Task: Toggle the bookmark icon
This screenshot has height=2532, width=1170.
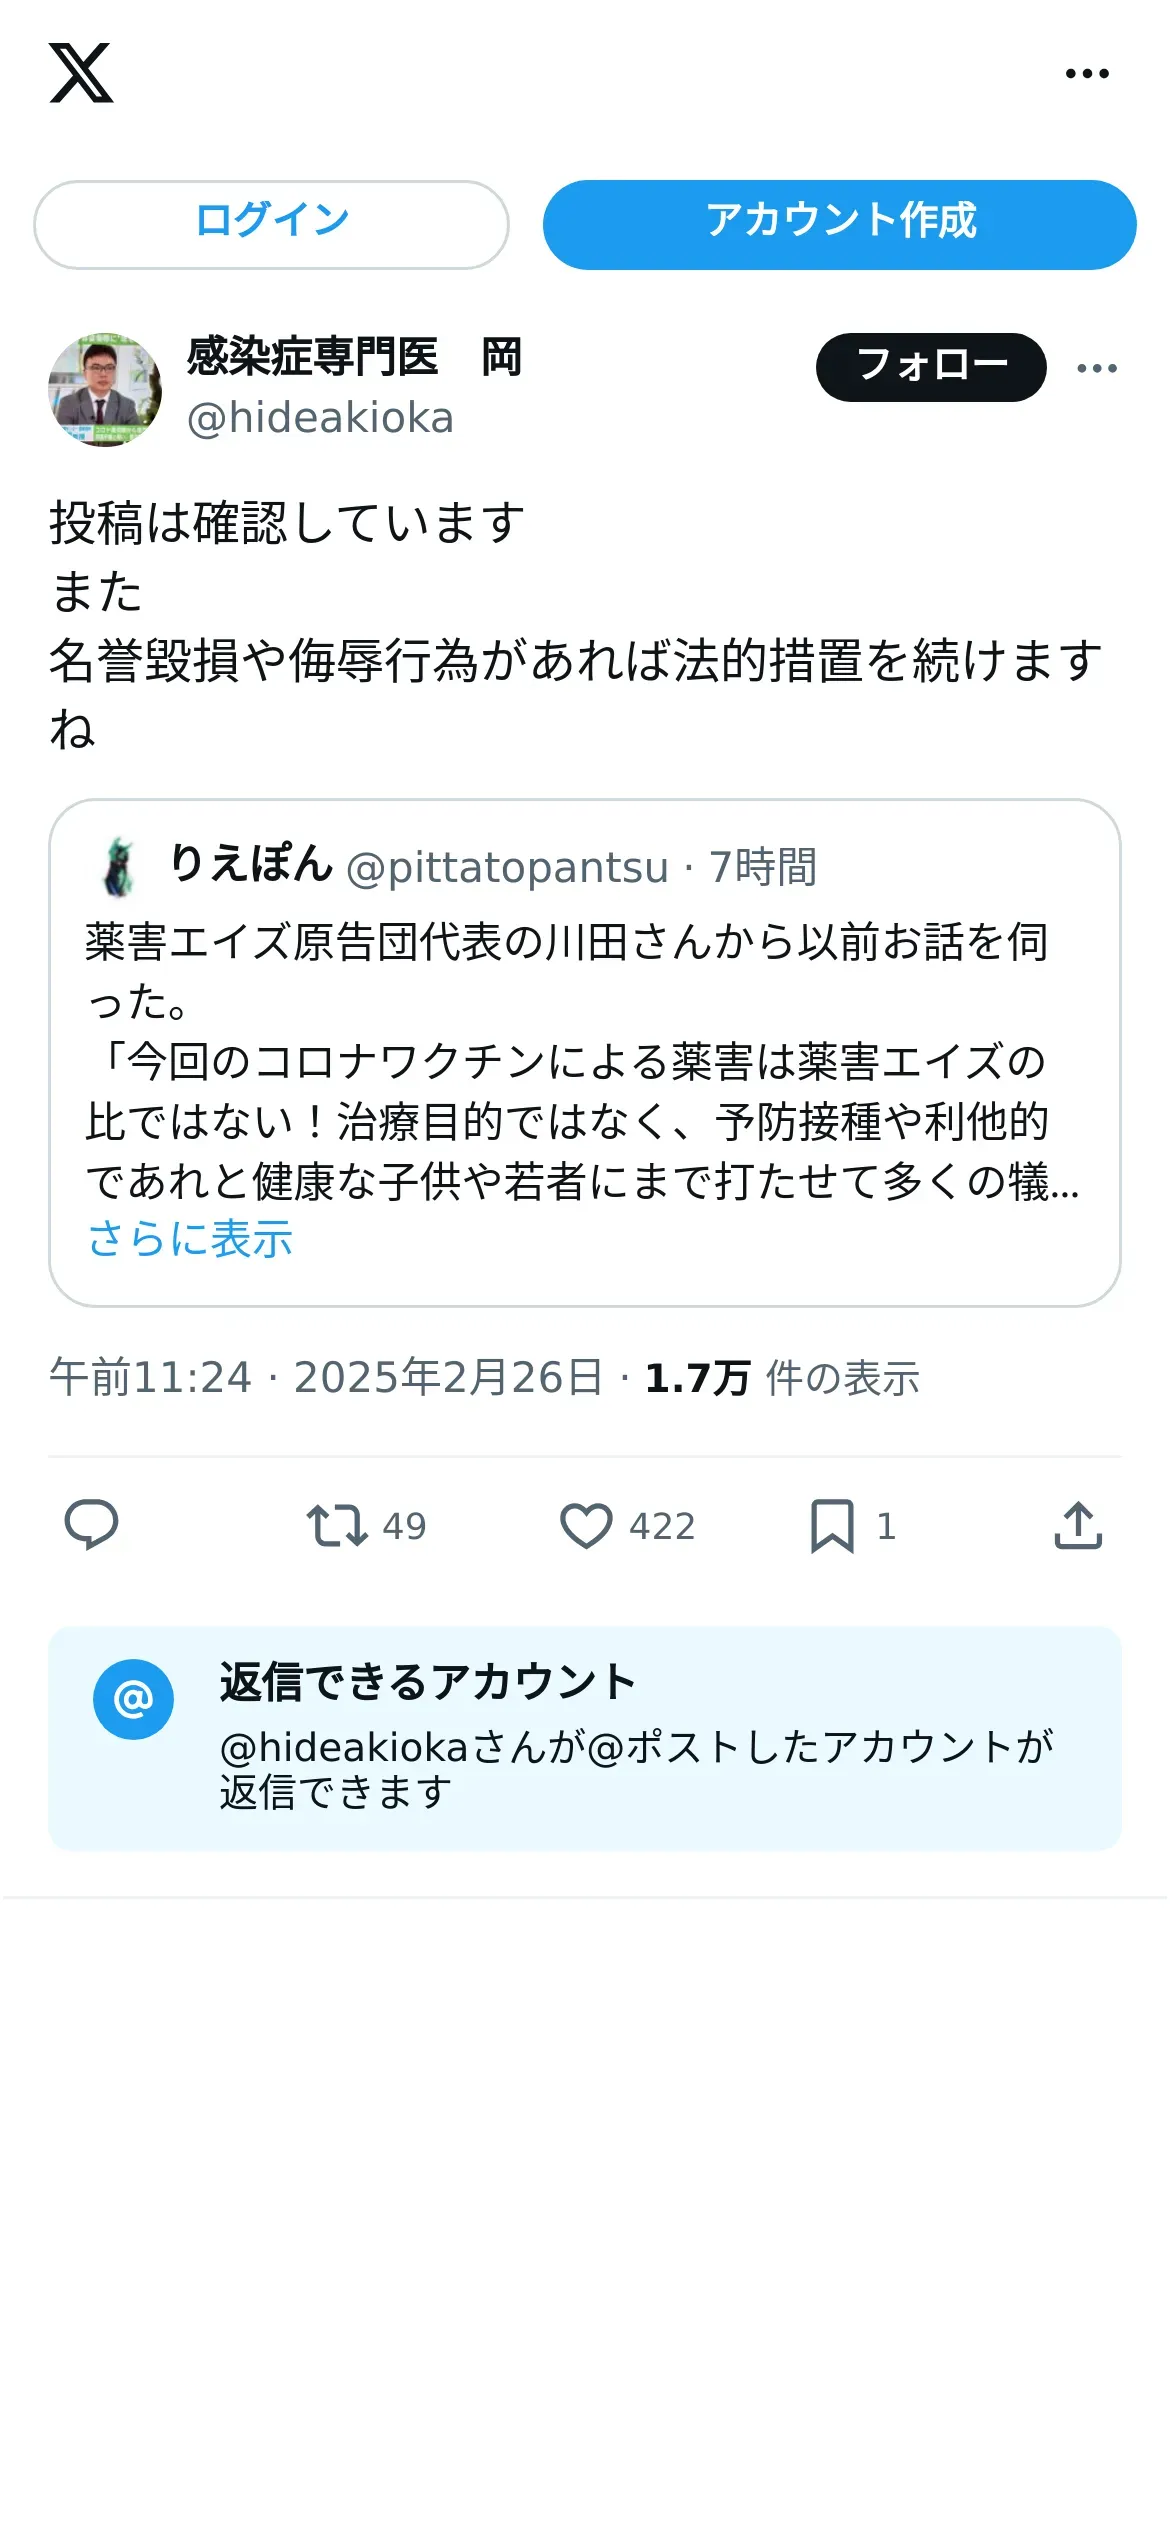Action: pos(832,1526)
